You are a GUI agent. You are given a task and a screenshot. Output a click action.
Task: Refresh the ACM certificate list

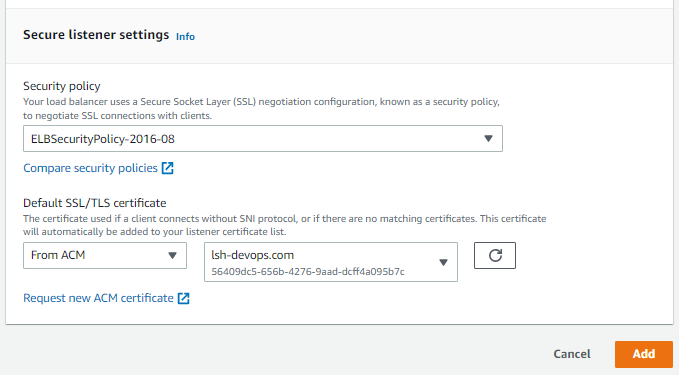click(495, 255)
